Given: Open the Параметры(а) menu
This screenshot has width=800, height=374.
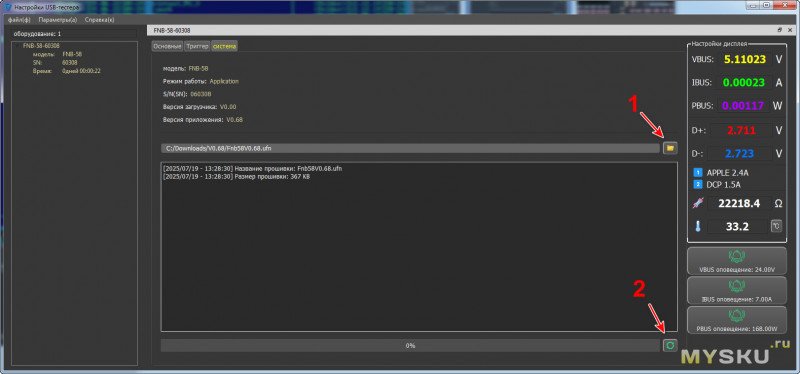Looking at the screenshot, I should click(x=58, y=20).
